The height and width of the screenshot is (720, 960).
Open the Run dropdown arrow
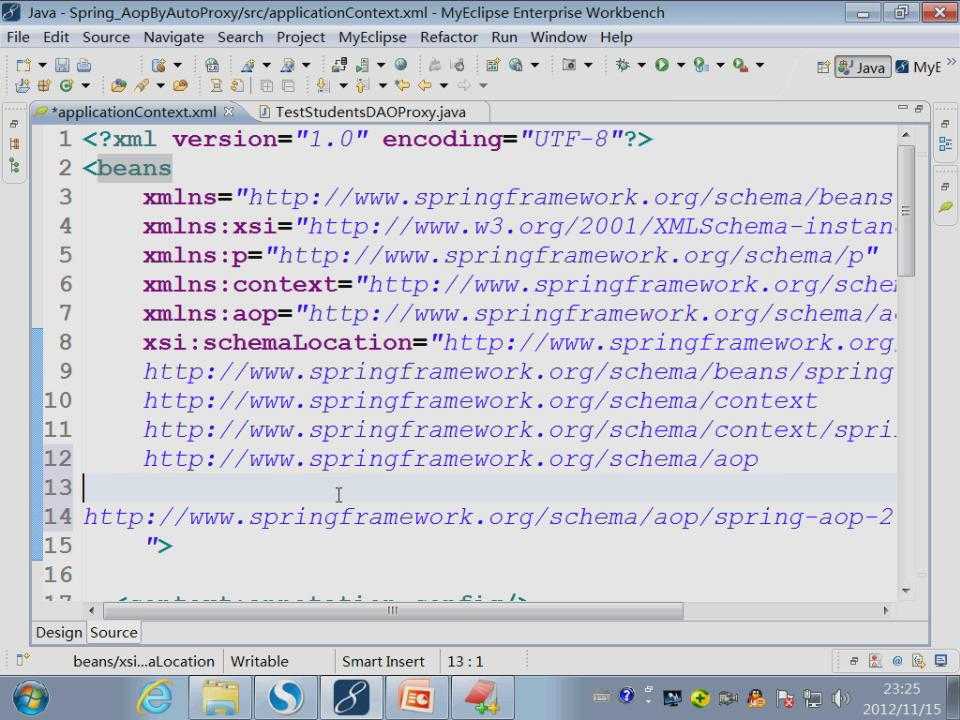coord(680,64)
